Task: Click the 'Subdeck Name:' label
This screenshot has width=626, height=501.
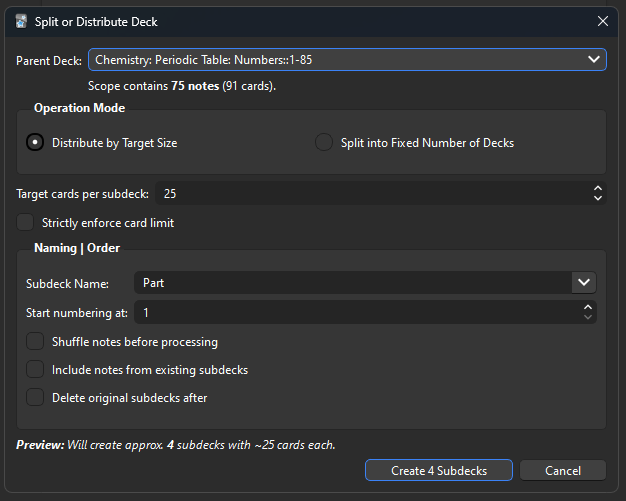Action: pyautogui.click(x=67, y=284)
